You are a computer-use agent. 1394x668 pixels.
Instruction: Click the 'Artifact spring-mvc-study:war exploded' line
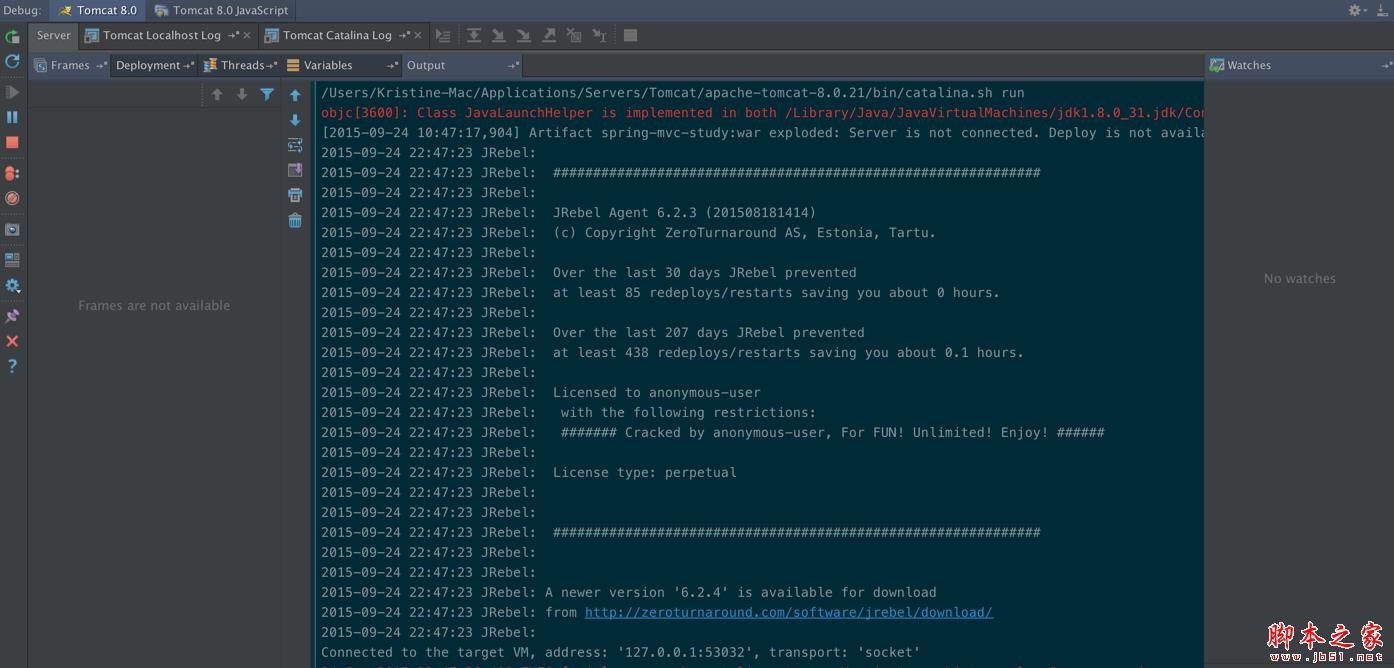coord(762,132)
